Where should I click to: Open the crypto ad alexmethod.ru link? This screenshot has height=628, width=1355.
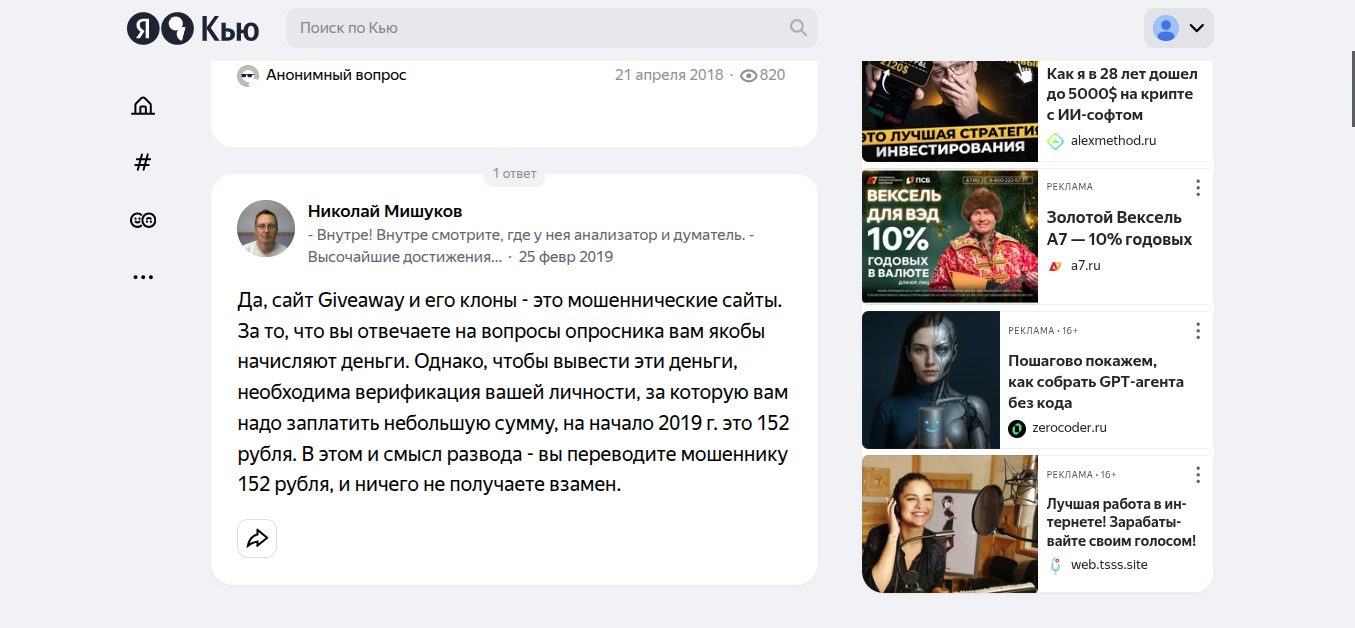(x=1112, y=141)
